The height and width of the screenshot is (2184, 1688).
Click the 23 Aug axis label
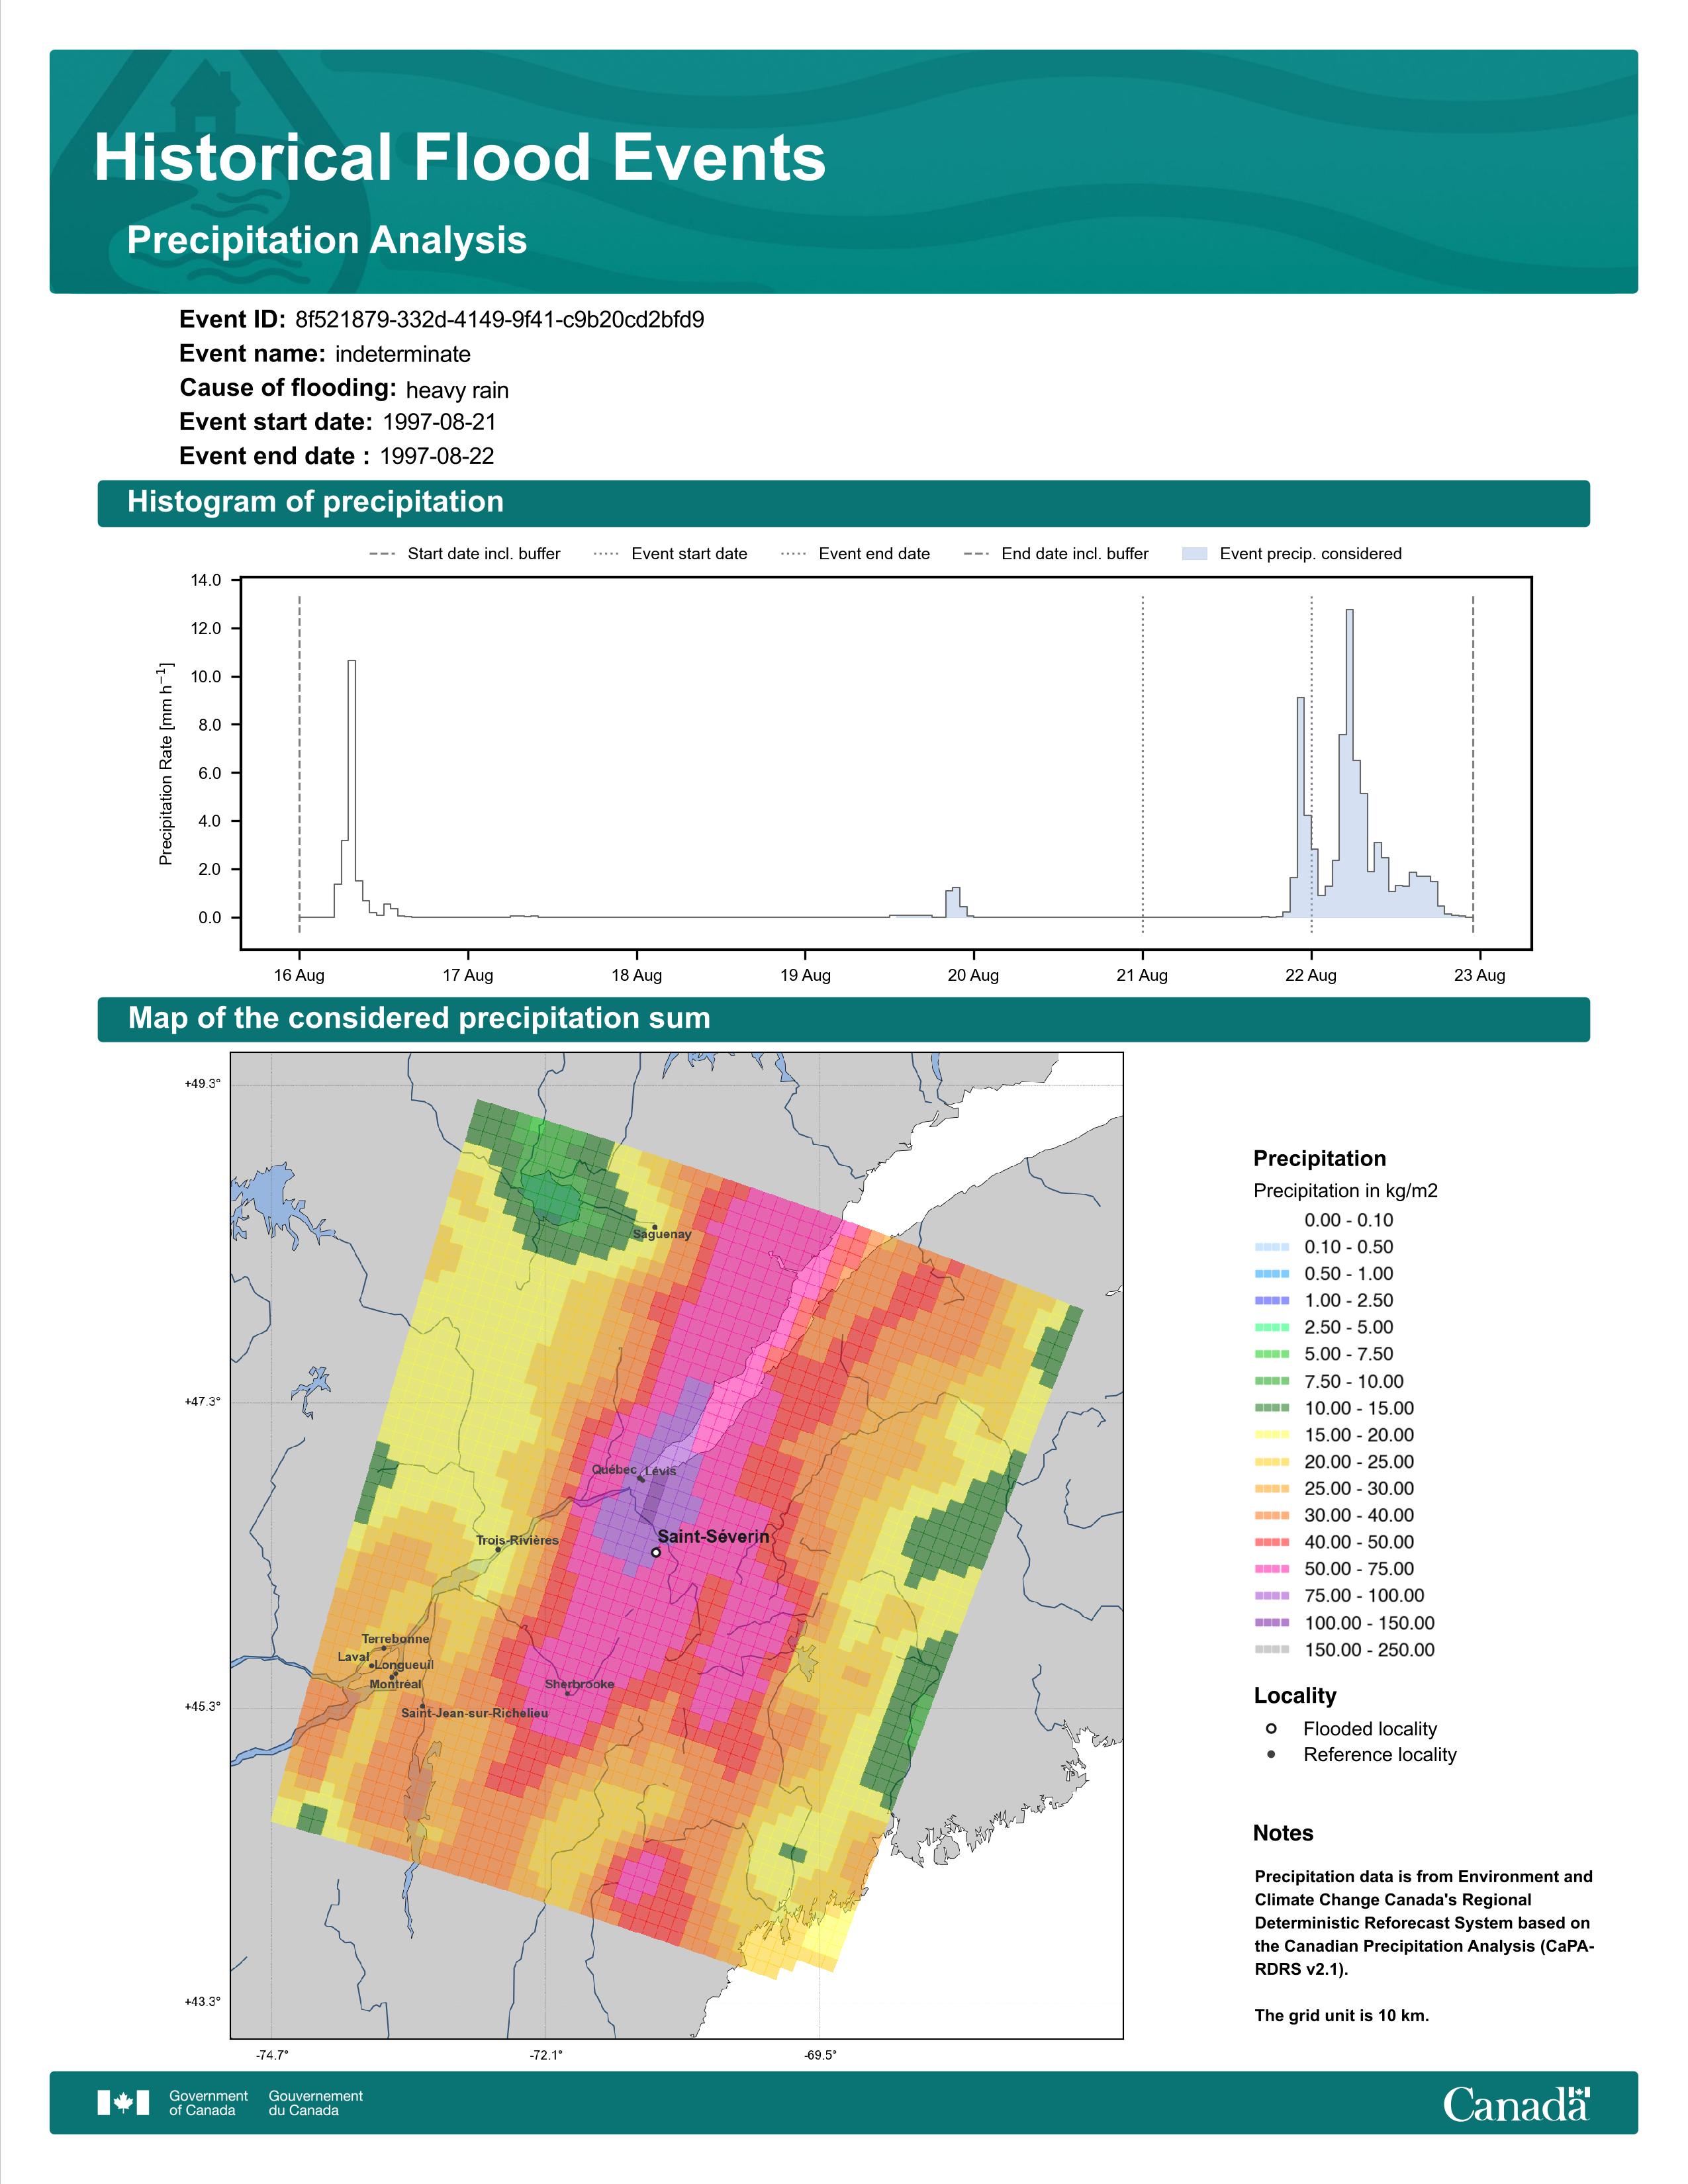[x=1480, y=975]
